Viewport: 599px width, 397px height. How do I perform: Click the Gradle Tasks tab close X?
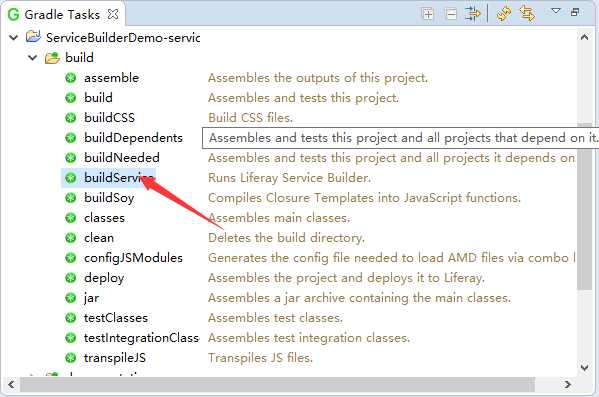[x=113, y=15]
